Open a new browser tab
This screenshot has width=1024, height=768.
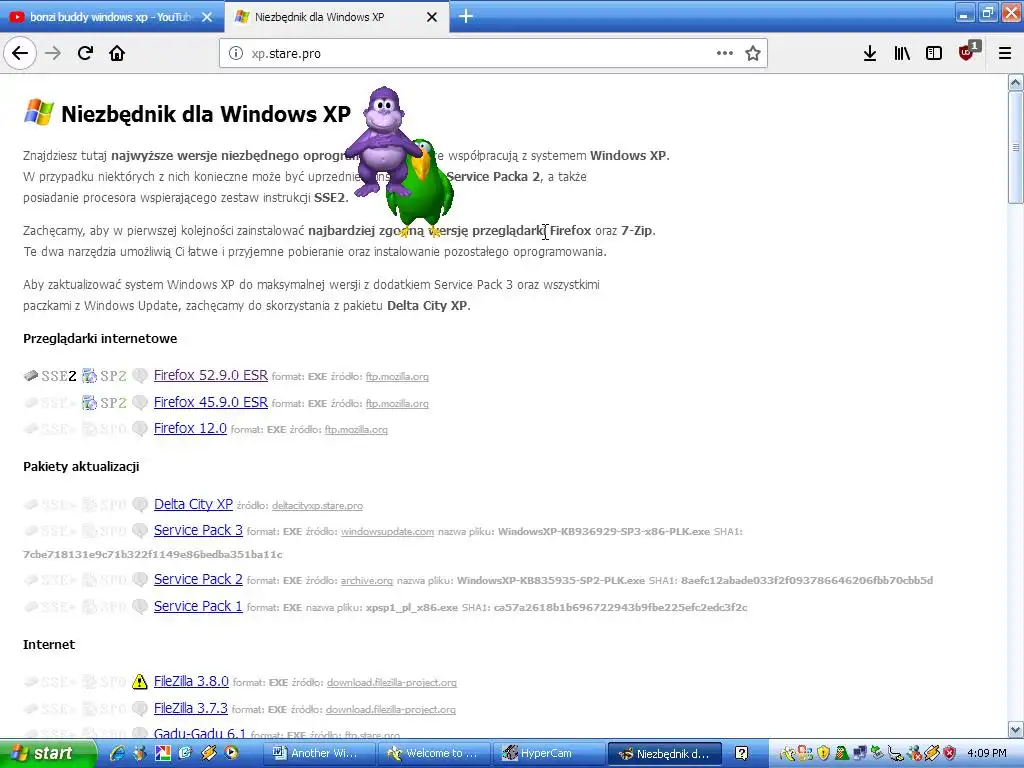pos(466,16)
